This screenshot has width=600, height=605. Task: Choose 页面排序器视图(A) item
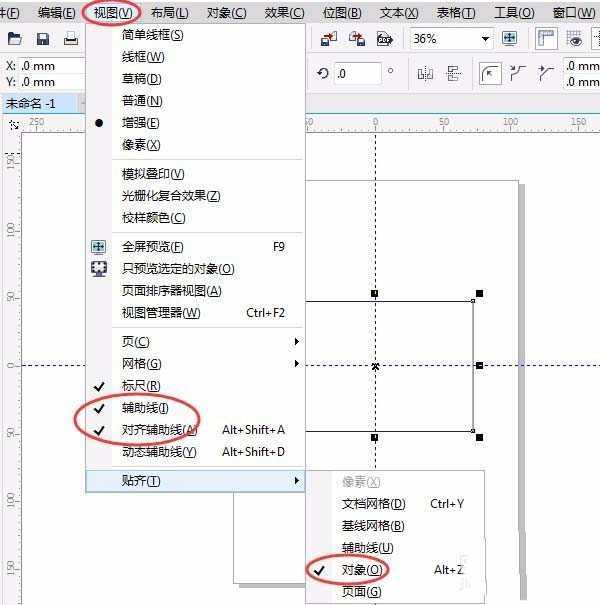(x=196, y=291)
